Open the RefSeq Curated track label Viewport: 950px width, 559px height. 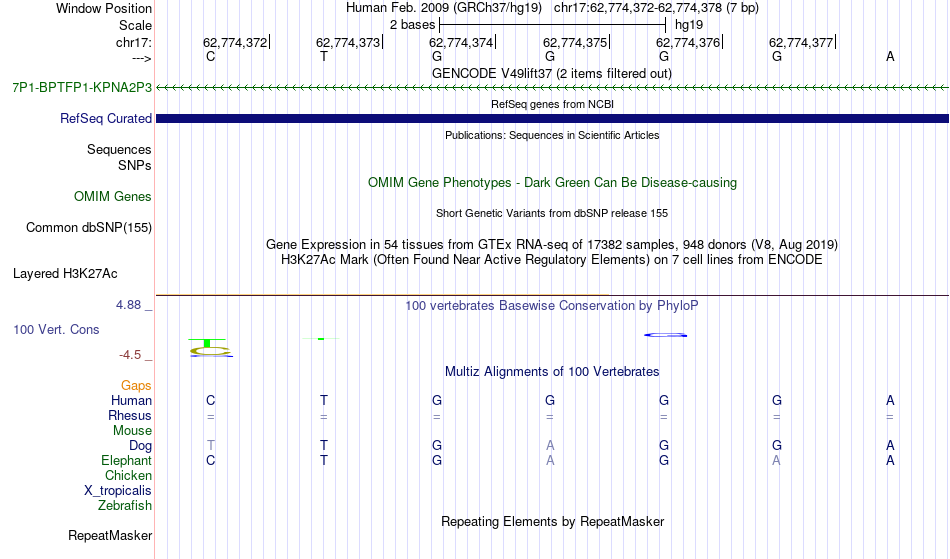click(105, 118)
